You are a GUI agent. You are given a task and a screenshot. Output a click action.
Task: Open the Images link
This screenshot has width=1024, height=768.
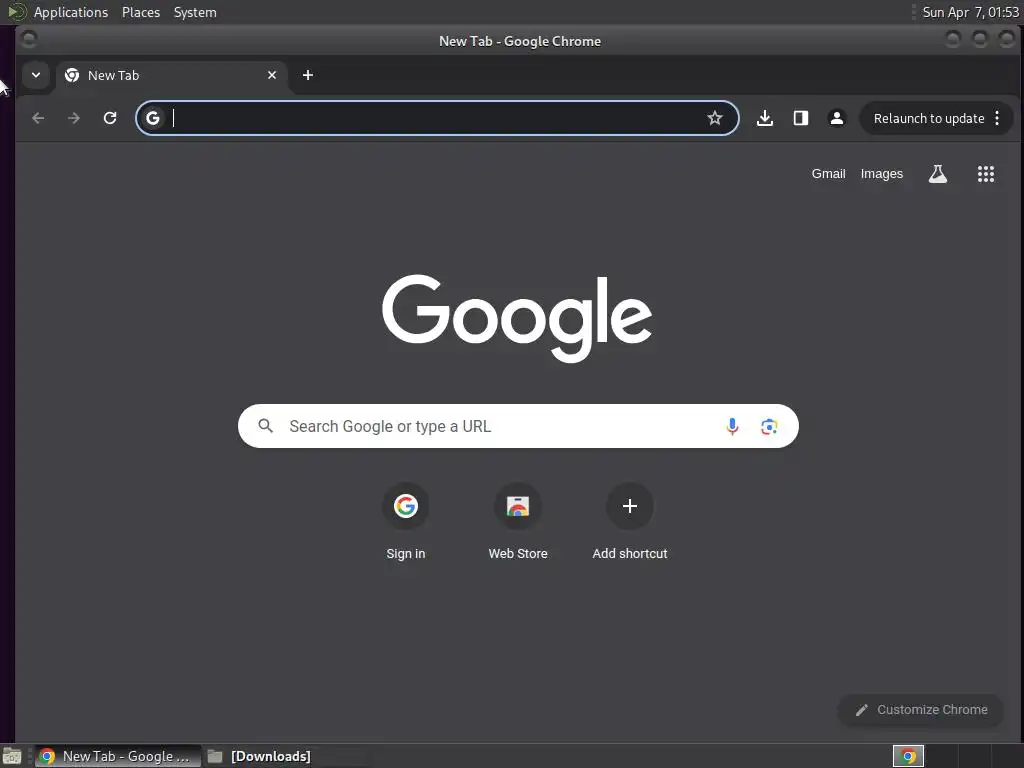882,174
